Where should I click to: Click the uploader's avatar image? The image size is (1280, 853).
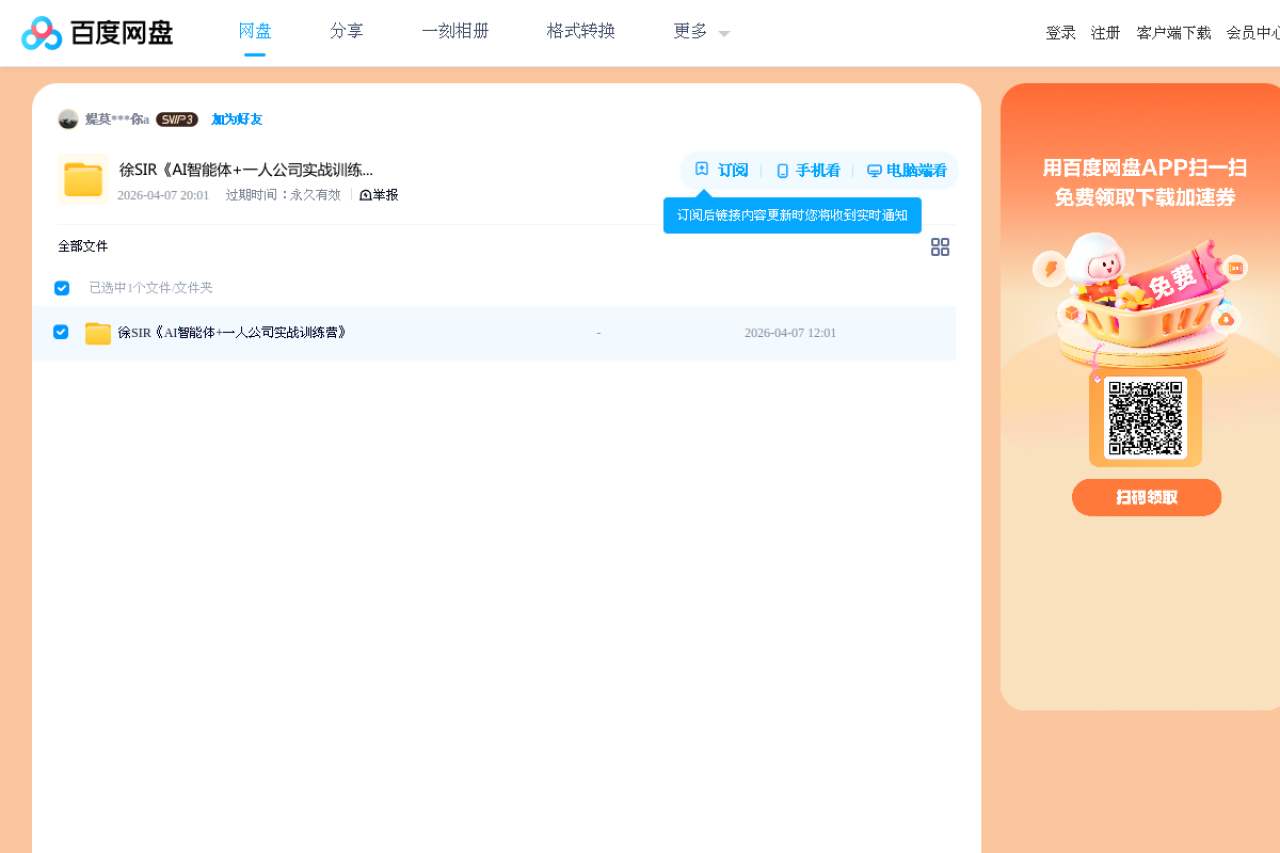pos(68,119)
